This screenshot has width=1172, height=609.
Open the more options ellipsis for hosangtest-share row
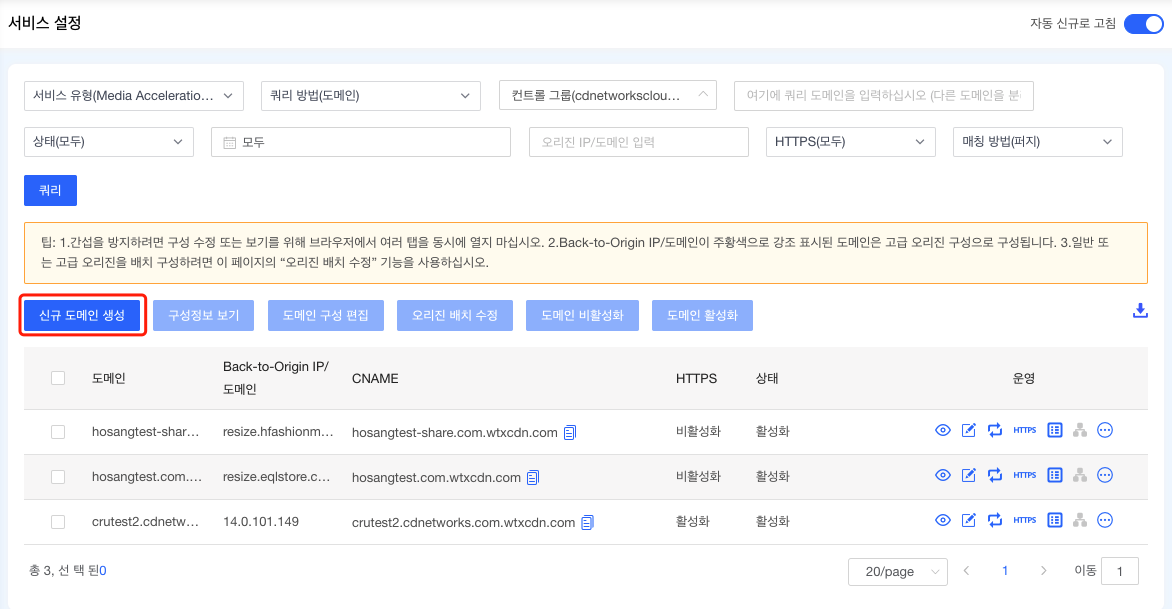click(1105, 431)
